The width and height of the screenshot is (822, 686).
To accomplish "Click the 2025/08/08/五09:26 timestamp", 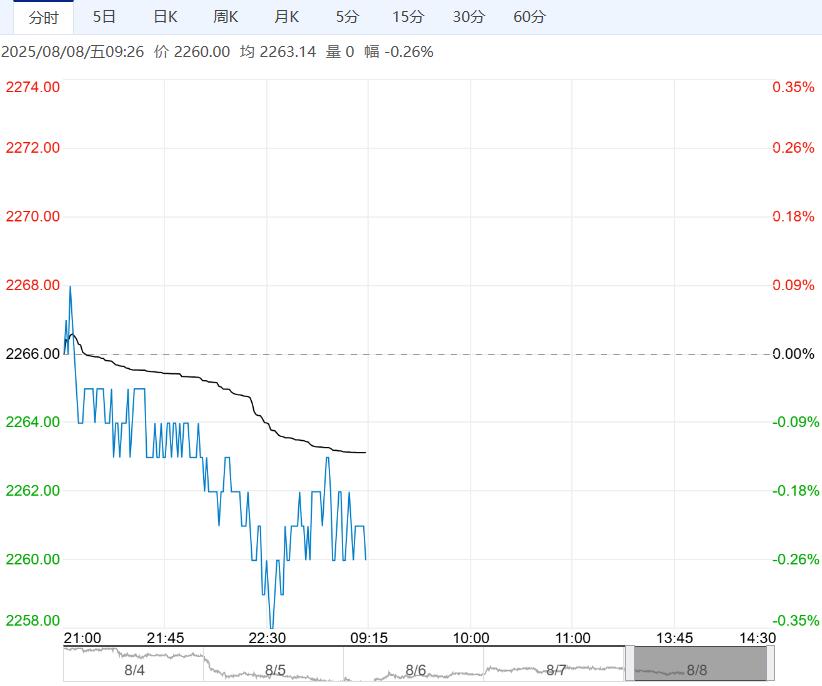I will point(72,52).
